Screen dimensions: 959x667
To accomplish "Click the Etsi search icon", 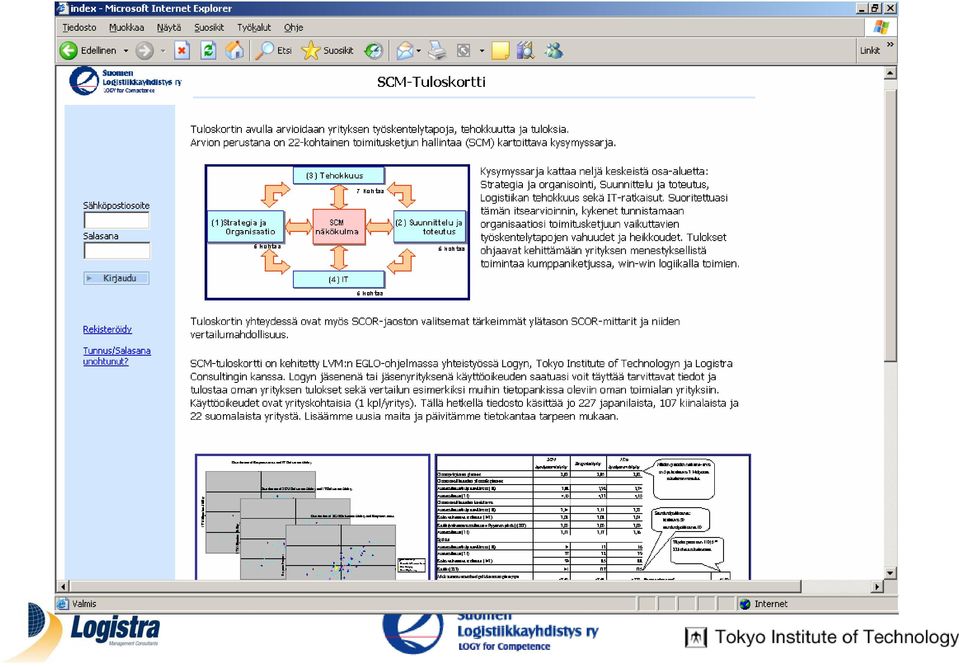I will [273, 51].
